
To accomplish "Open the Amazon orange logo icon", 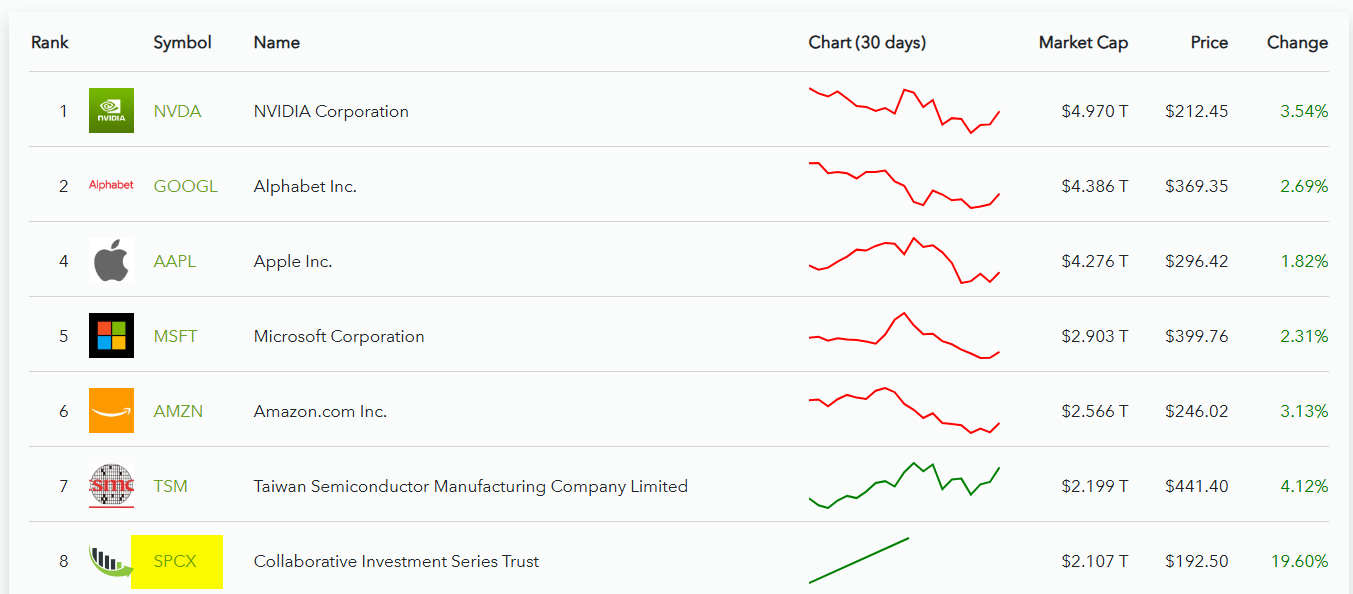I will tap(111, 411).
